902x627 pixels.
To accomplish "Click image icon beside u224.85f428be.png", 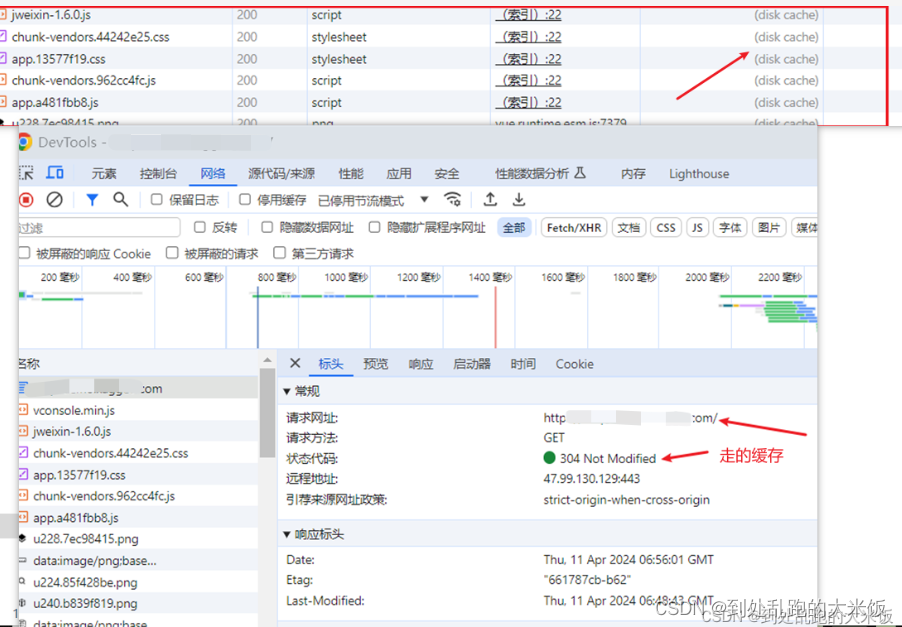I will click(22, 582).
